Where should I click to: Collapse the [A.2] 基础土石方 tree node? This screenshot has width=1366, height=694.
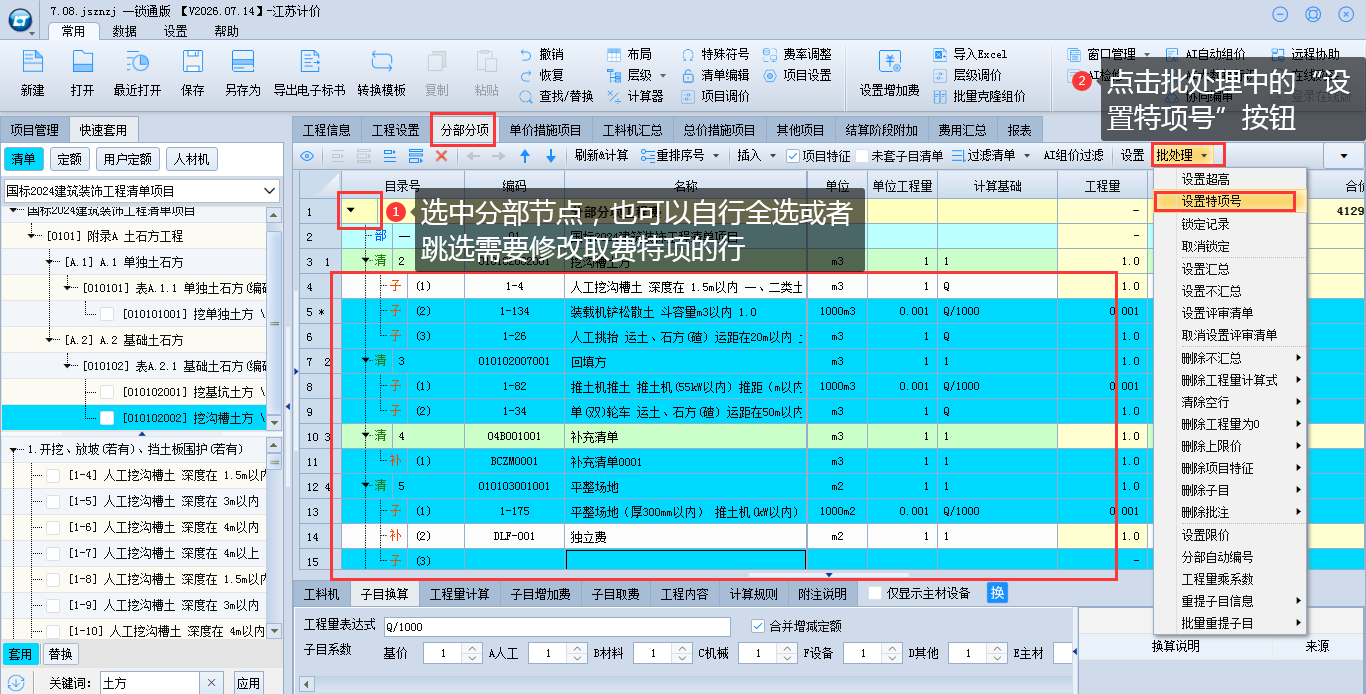point(51,340)
